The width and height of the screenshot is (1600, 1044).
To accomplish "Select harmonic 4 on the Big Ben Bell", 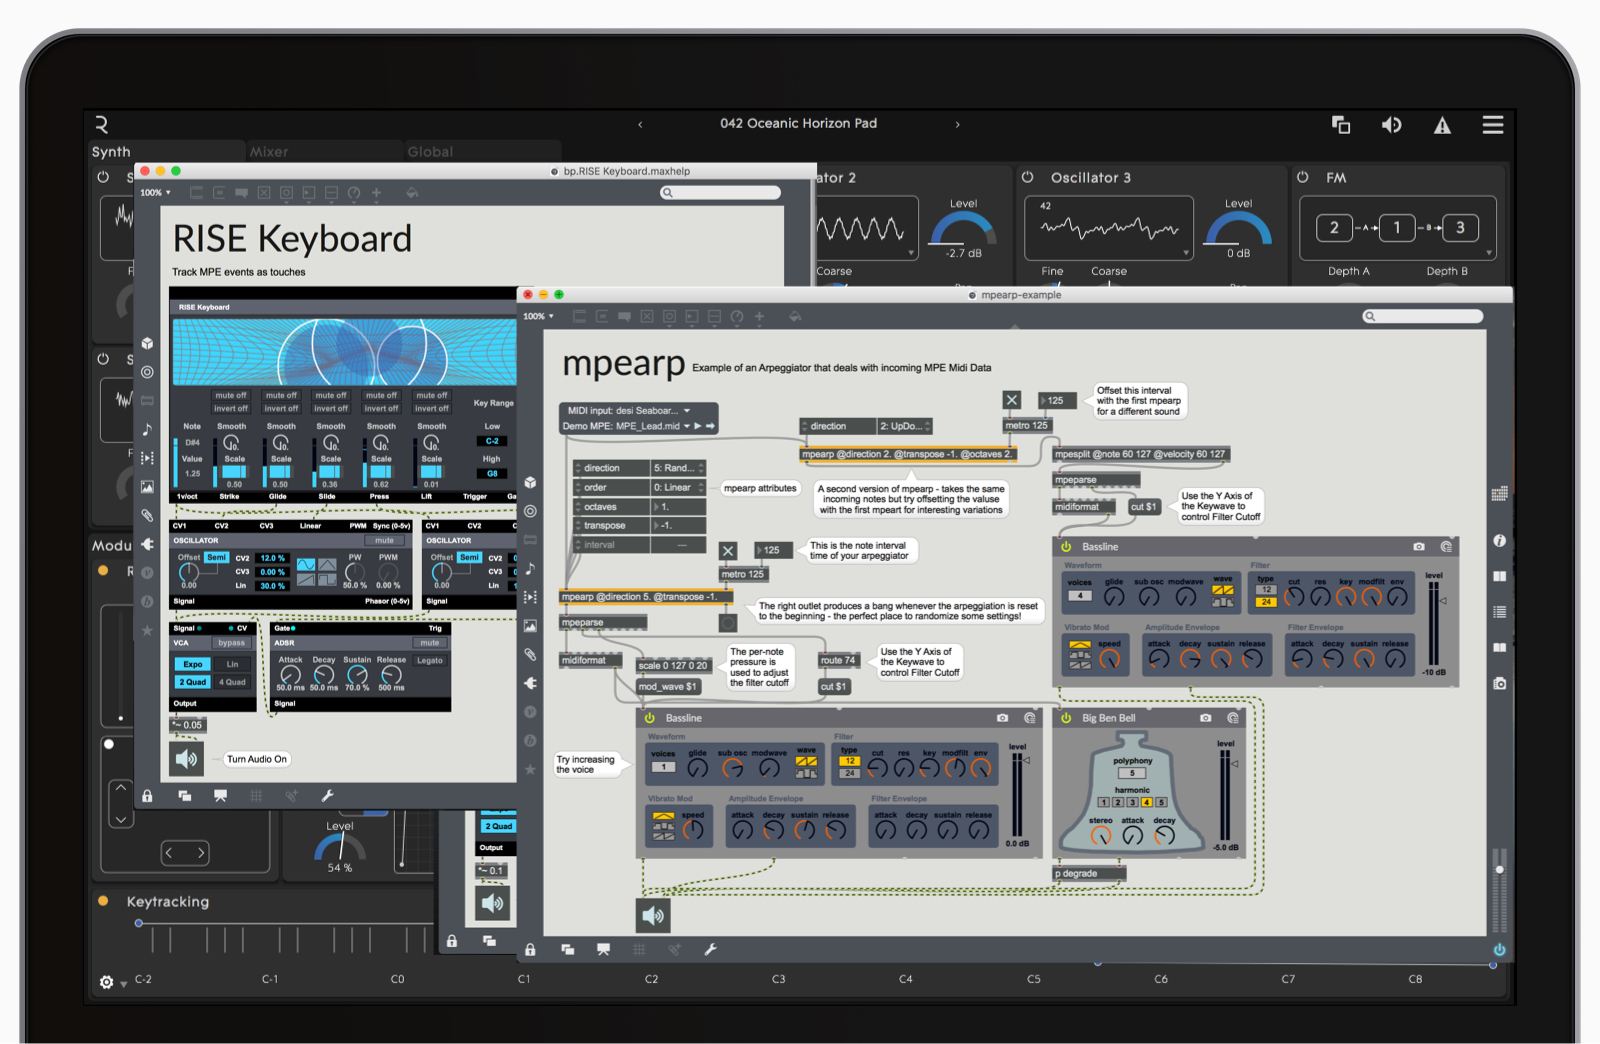I will [1146, 802].
